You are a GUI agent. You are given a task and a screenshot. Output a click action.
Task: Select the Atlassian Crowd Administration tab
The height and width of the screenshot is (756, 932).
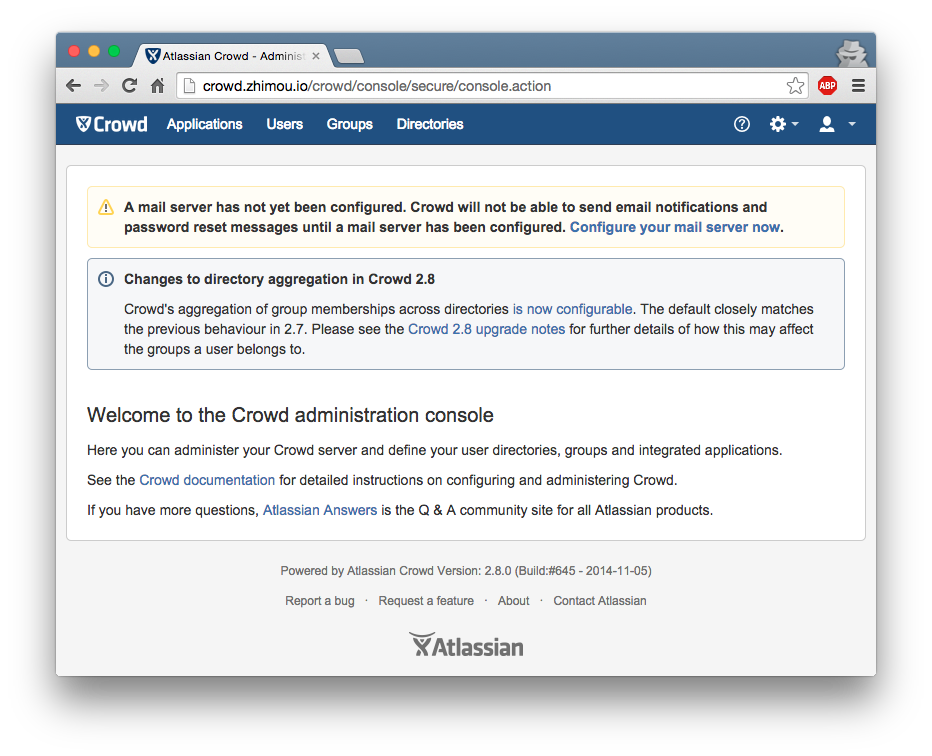click(x=233, y=56)
